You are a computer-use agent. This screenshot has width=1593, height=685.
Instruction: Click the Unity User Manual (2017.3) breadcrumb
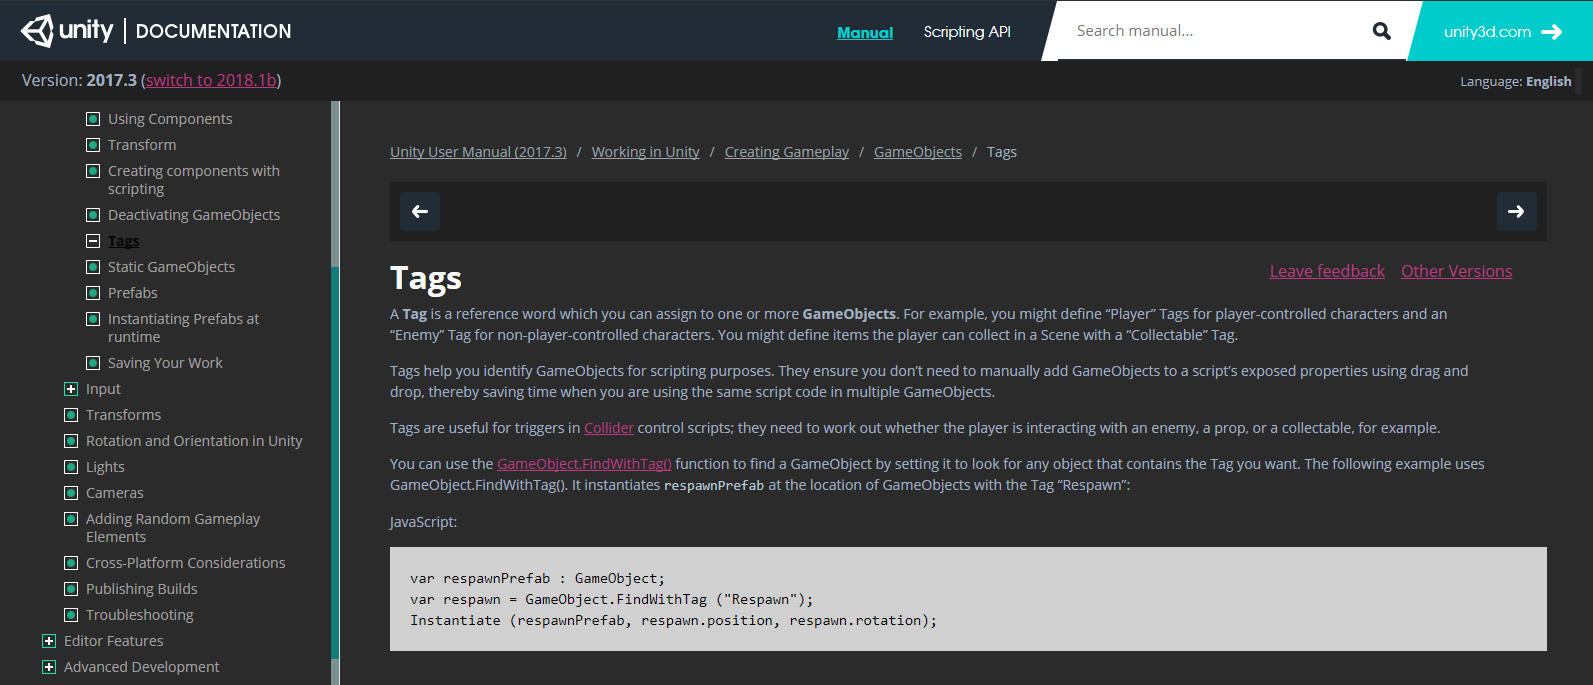[478, 152]
